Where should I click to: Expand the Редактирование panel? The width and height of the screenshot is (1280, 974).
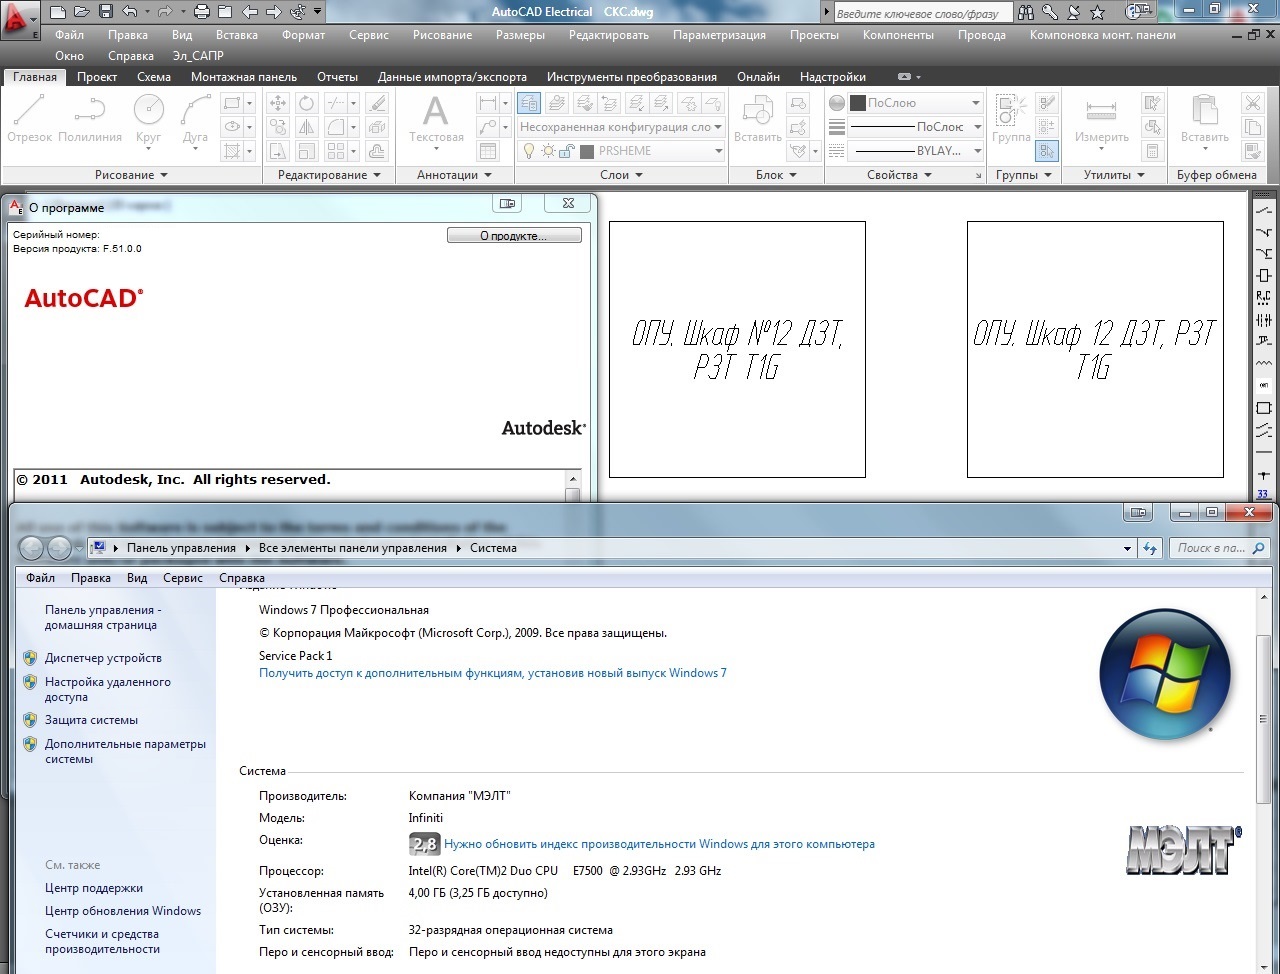[329, 175]
